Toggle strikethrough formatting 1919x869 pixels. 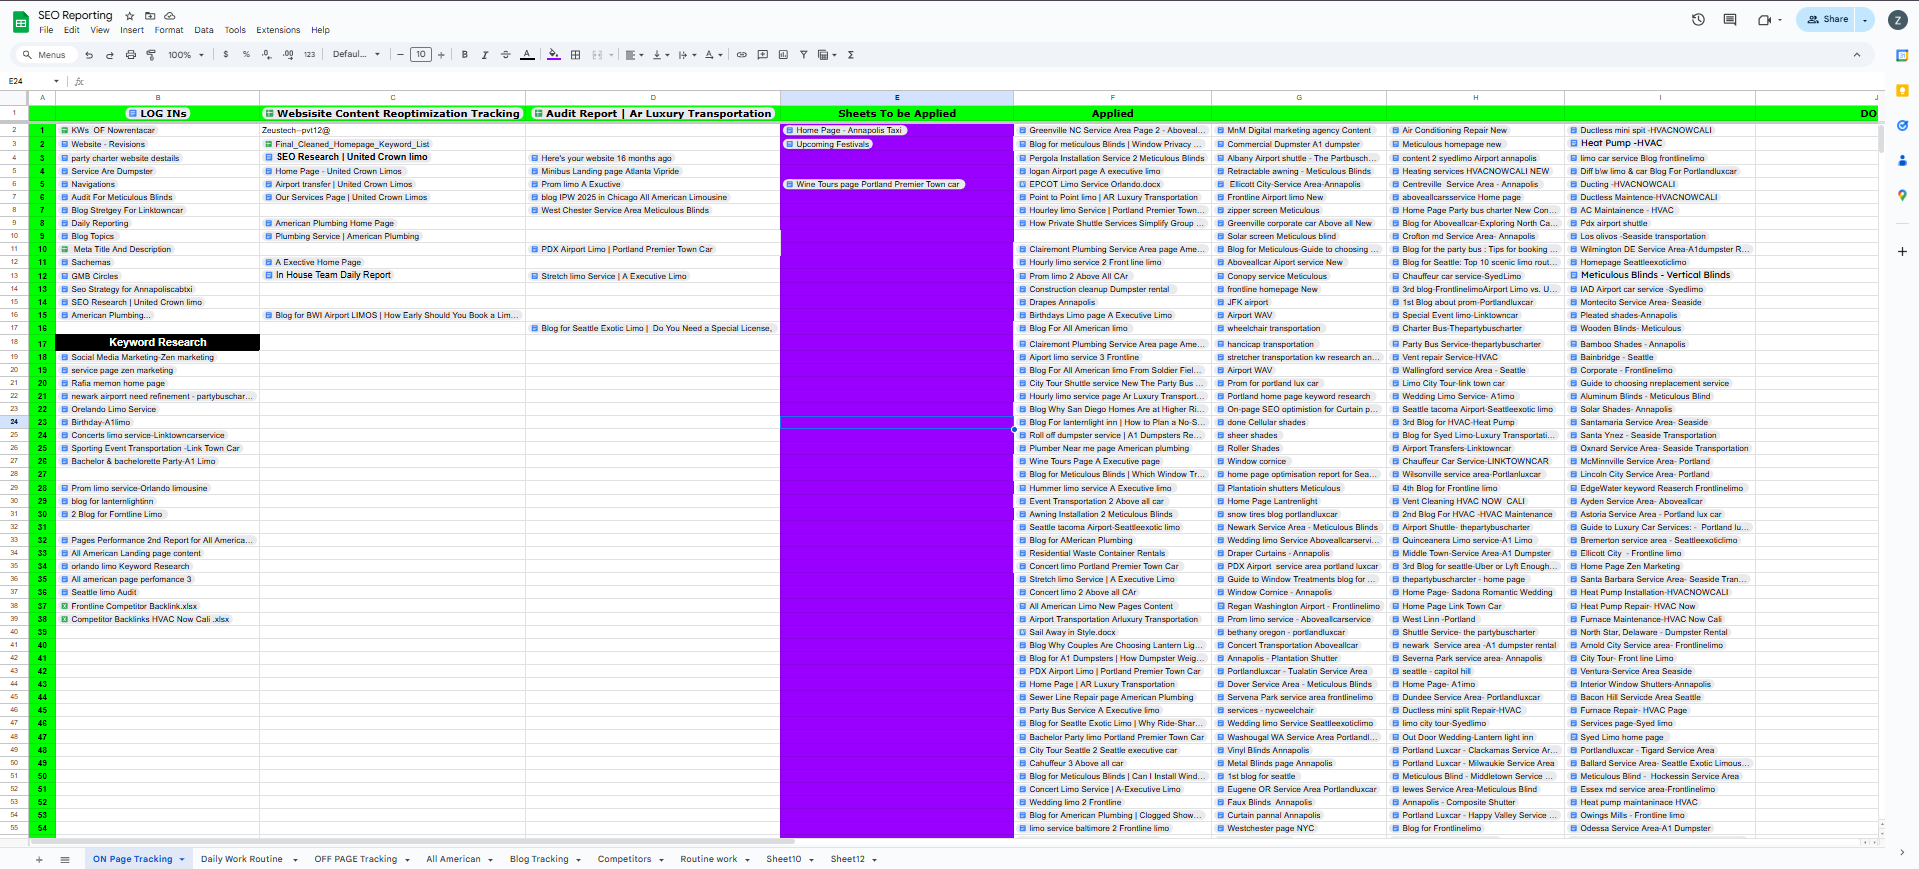coord(505,55)
